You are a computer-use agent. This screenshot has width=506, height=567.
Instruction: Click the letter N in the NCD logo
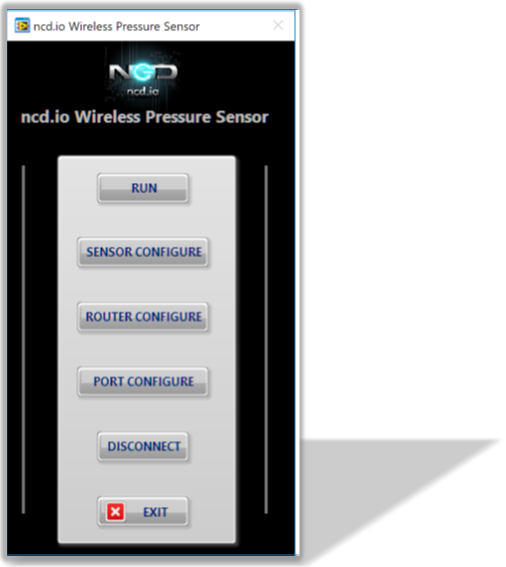(x=121, y=72)
